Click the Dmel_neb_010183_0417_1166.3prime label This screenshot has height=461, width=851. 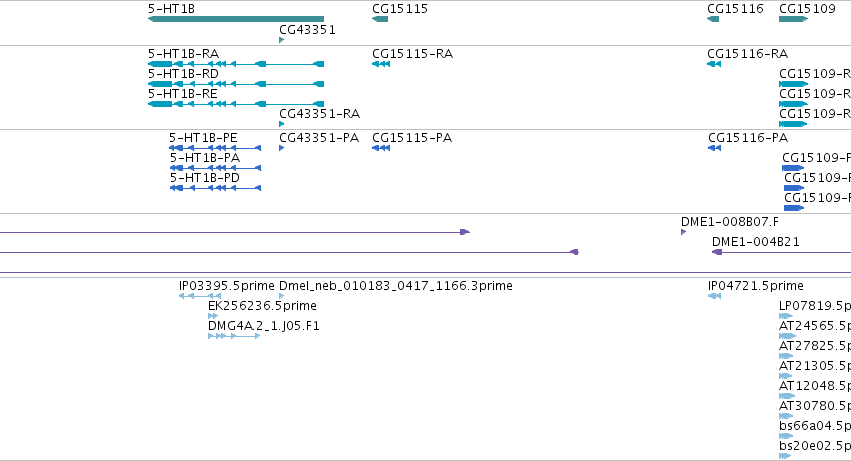click(x=396, y=286)
